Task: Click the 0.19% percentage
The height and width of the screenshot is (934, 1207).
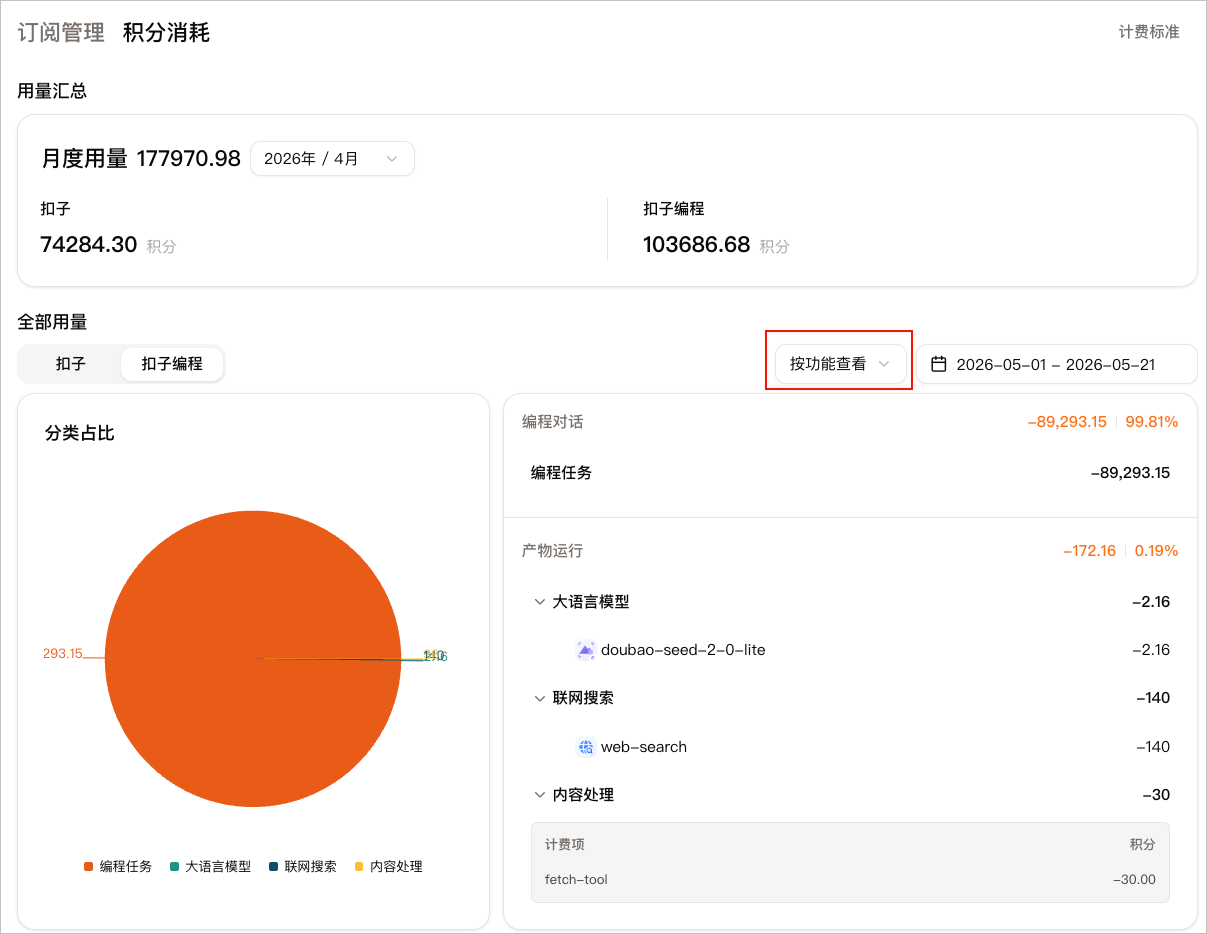Action: 1156,551
